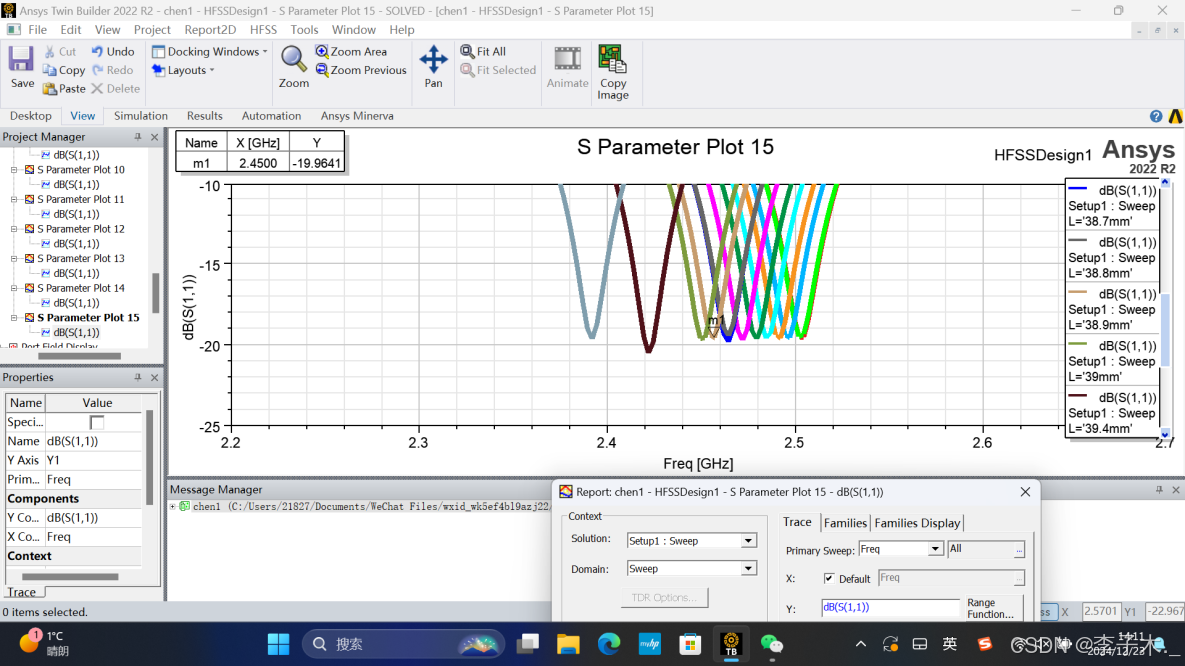
Task: Open File Explorer from the taskbar
Action: pos(568,644)
